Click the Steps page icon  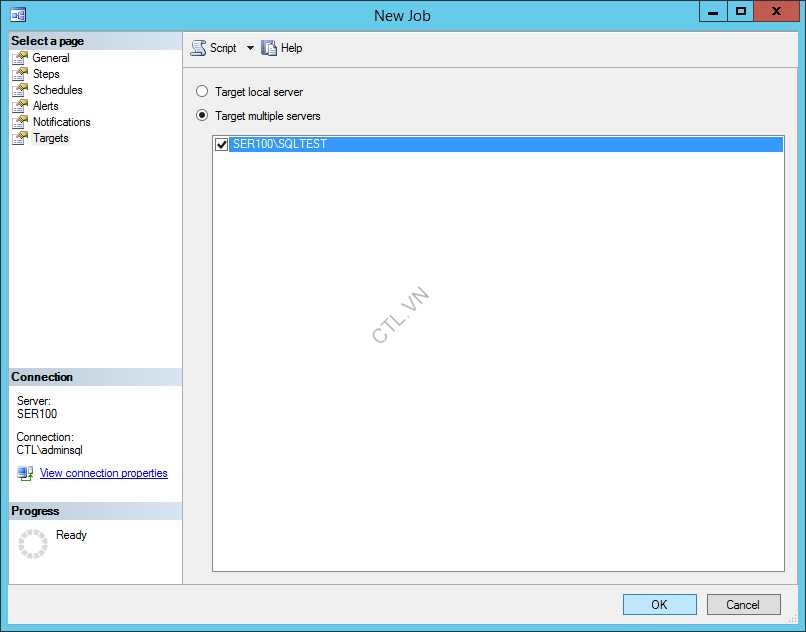pyautogui.click(x=20, y=74)
